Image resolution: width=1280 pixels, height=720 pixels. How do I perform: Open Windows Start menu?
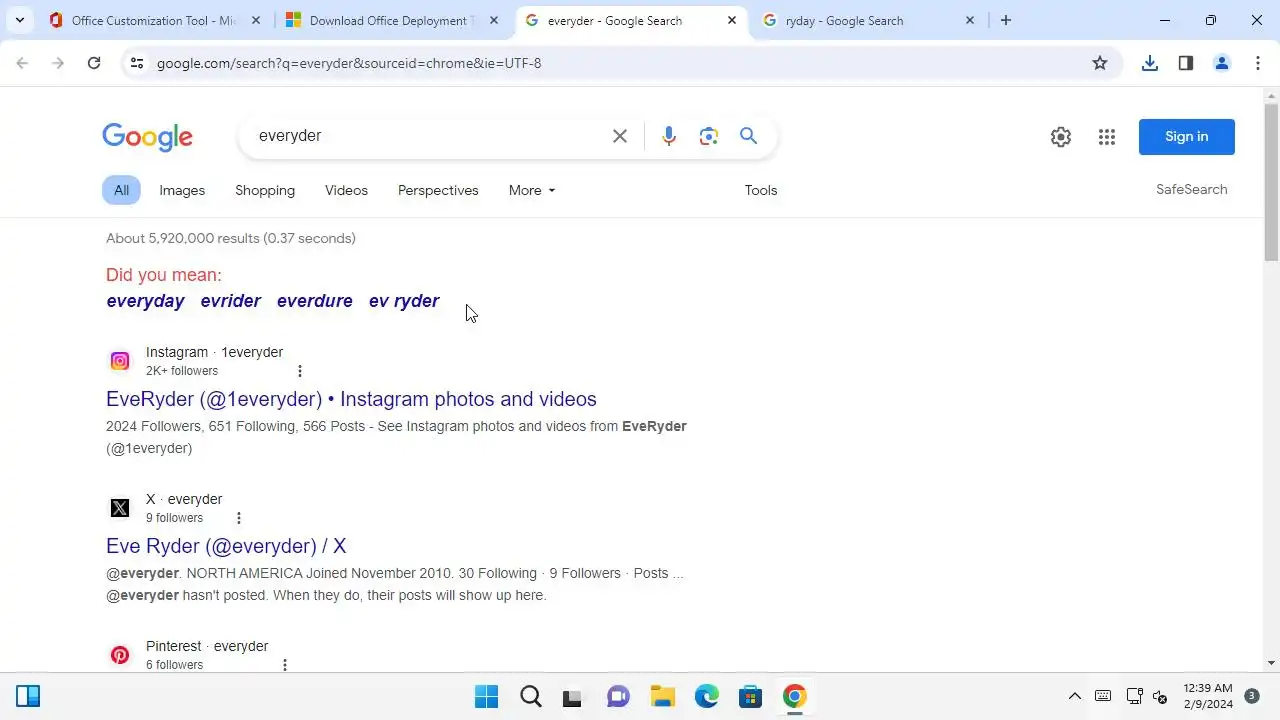point(487,697)
